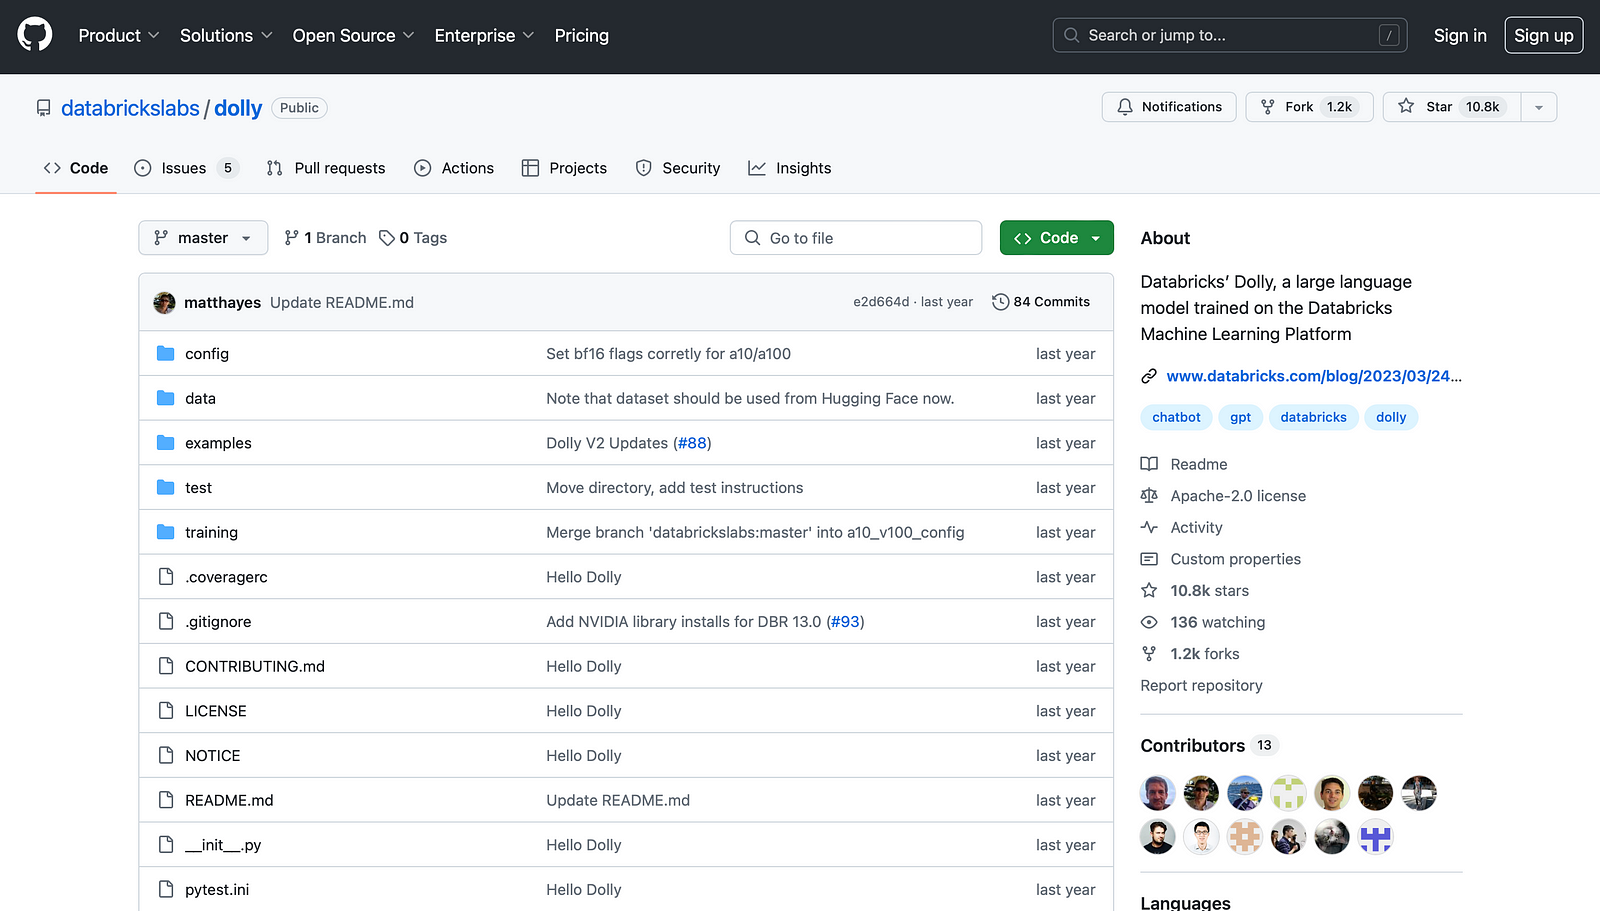
Task: Click the LICENSE file icon
Action: coord(166,711)
